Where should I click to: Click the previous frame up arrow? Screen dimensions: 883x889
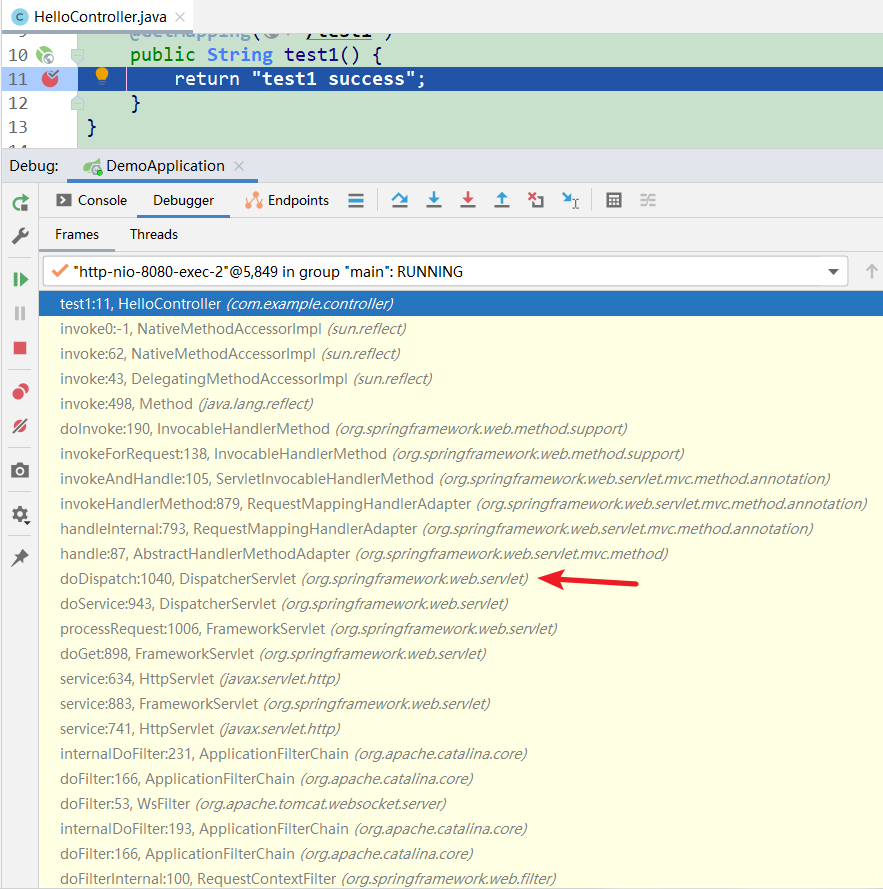(x=871, y=272)
